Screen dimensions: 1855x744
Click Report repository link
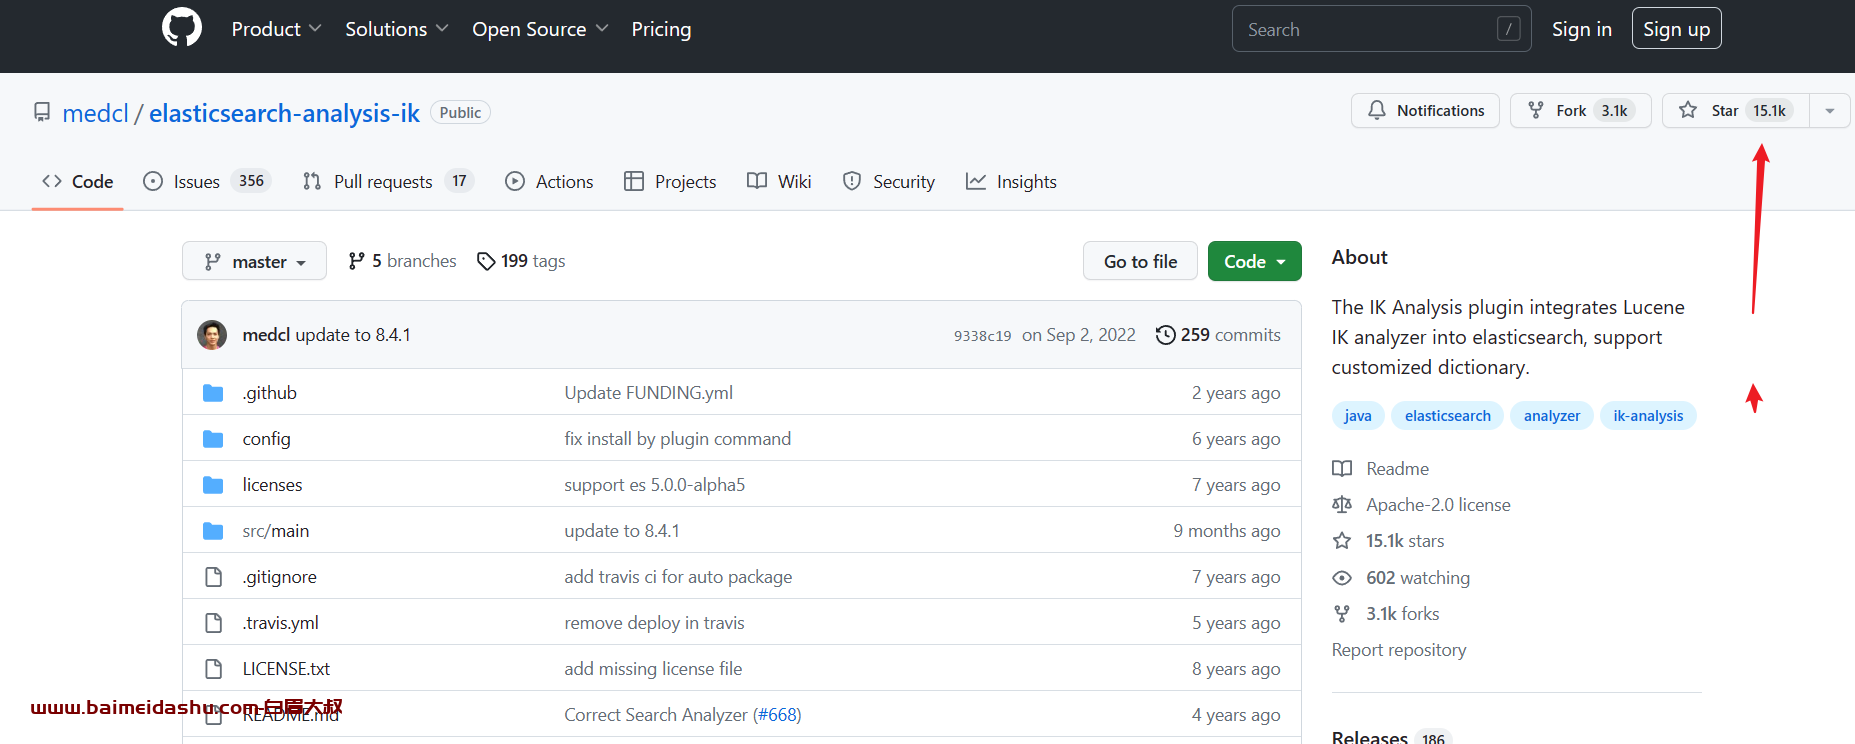(x=1399, y=650)
